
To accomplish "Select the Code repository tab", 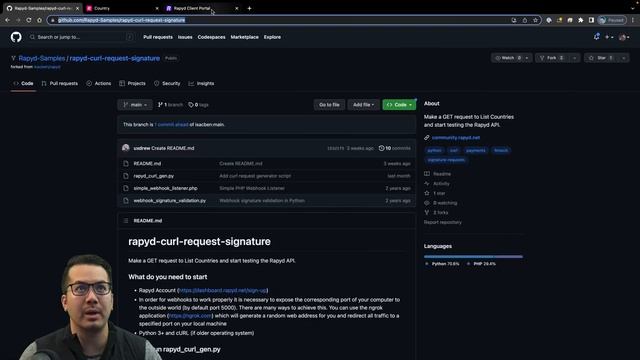I will tap(23, 83).
